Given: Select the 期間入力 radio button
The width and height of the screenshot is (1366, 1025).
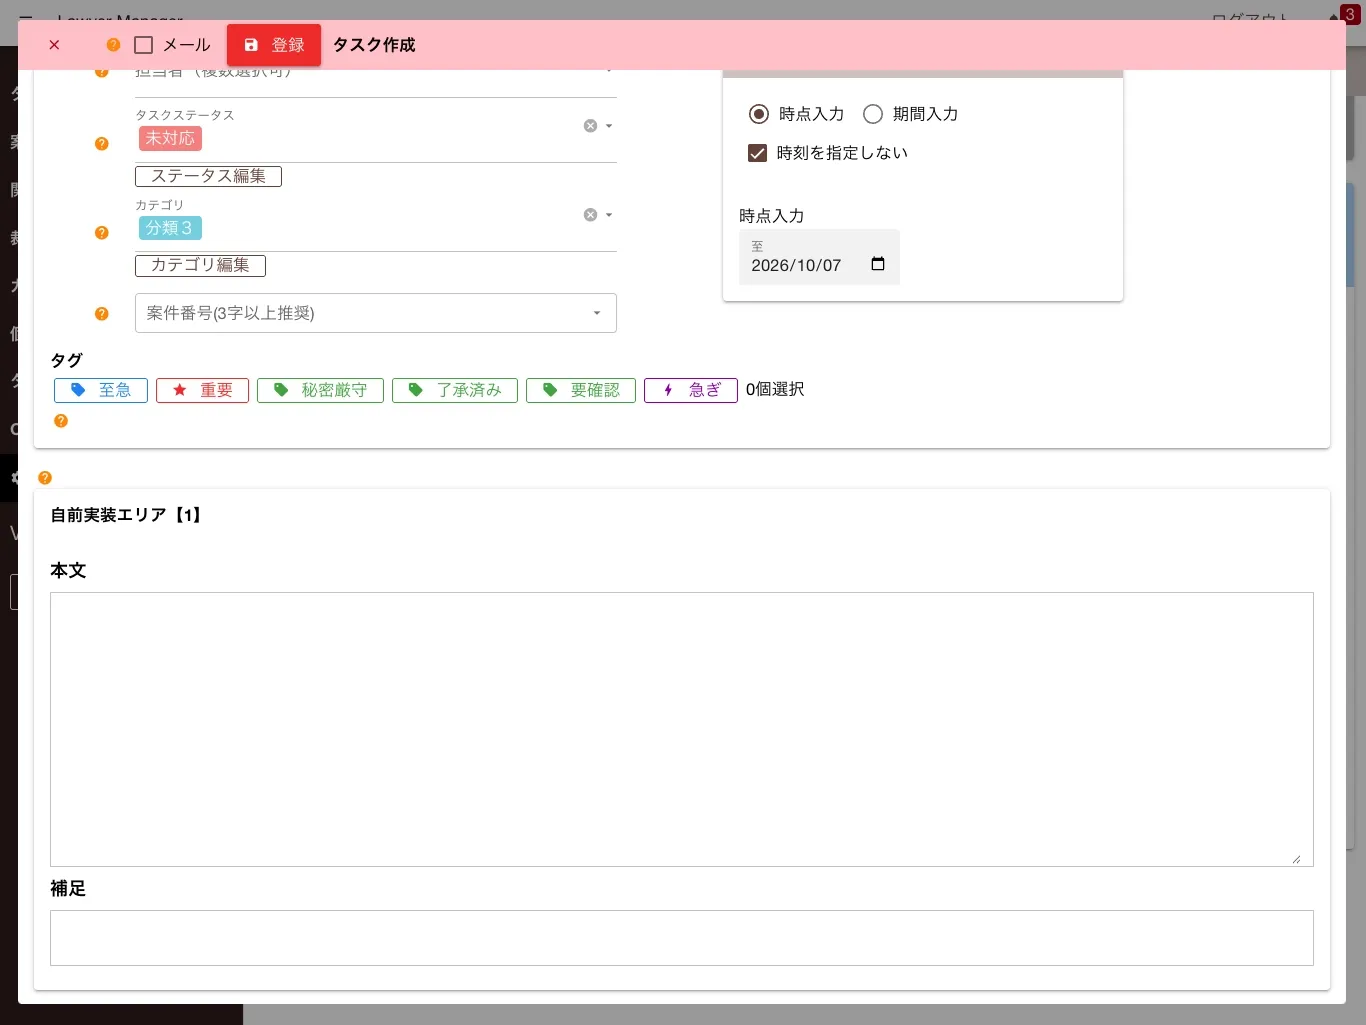Looking at the screenshot, I should click(x=873, y=114).
